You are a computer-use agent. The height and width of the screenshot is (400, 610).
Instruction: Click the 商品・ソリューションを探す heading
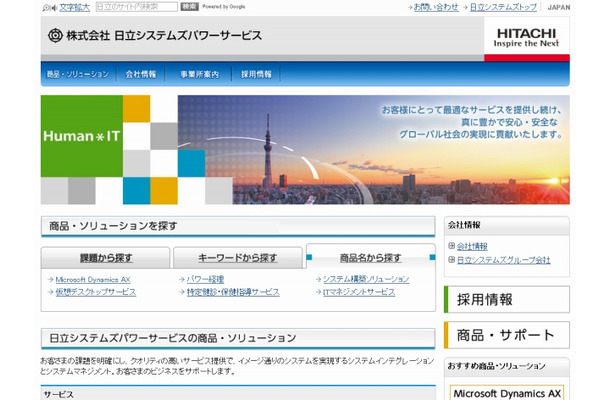[113, 226]
